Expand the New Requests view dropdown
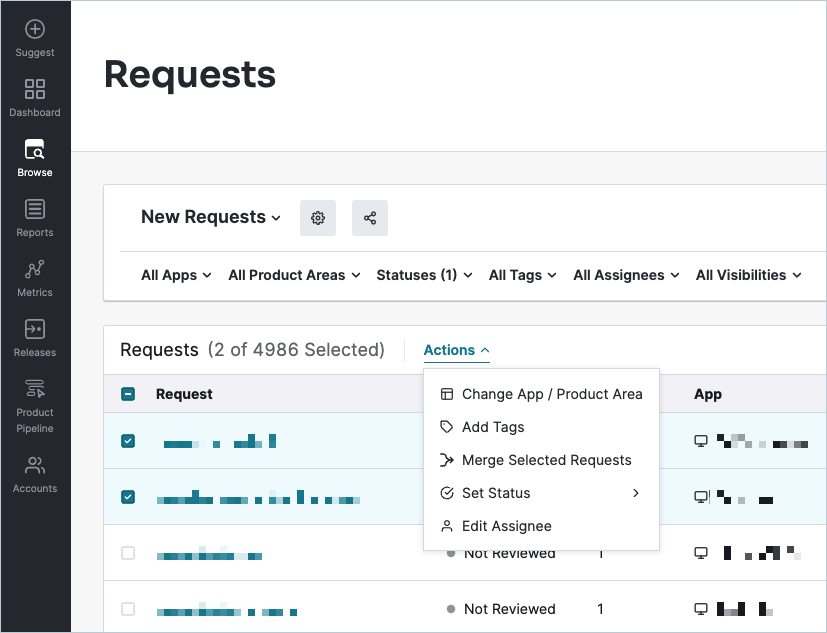 coord(210,217)
